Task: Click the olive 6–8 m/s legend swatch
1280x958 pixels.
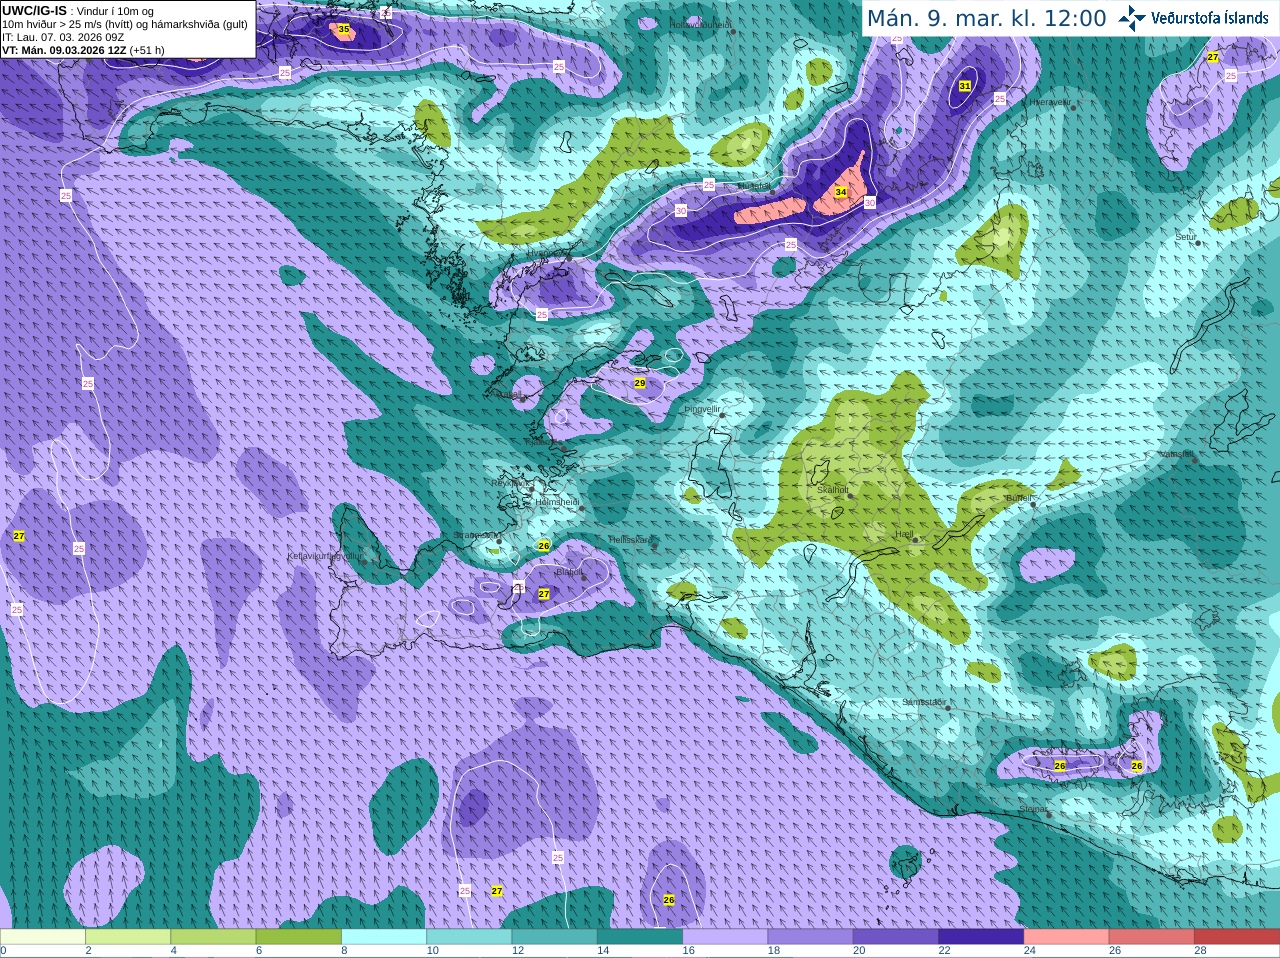Action: pyautogui.click(x=299, y=937)
